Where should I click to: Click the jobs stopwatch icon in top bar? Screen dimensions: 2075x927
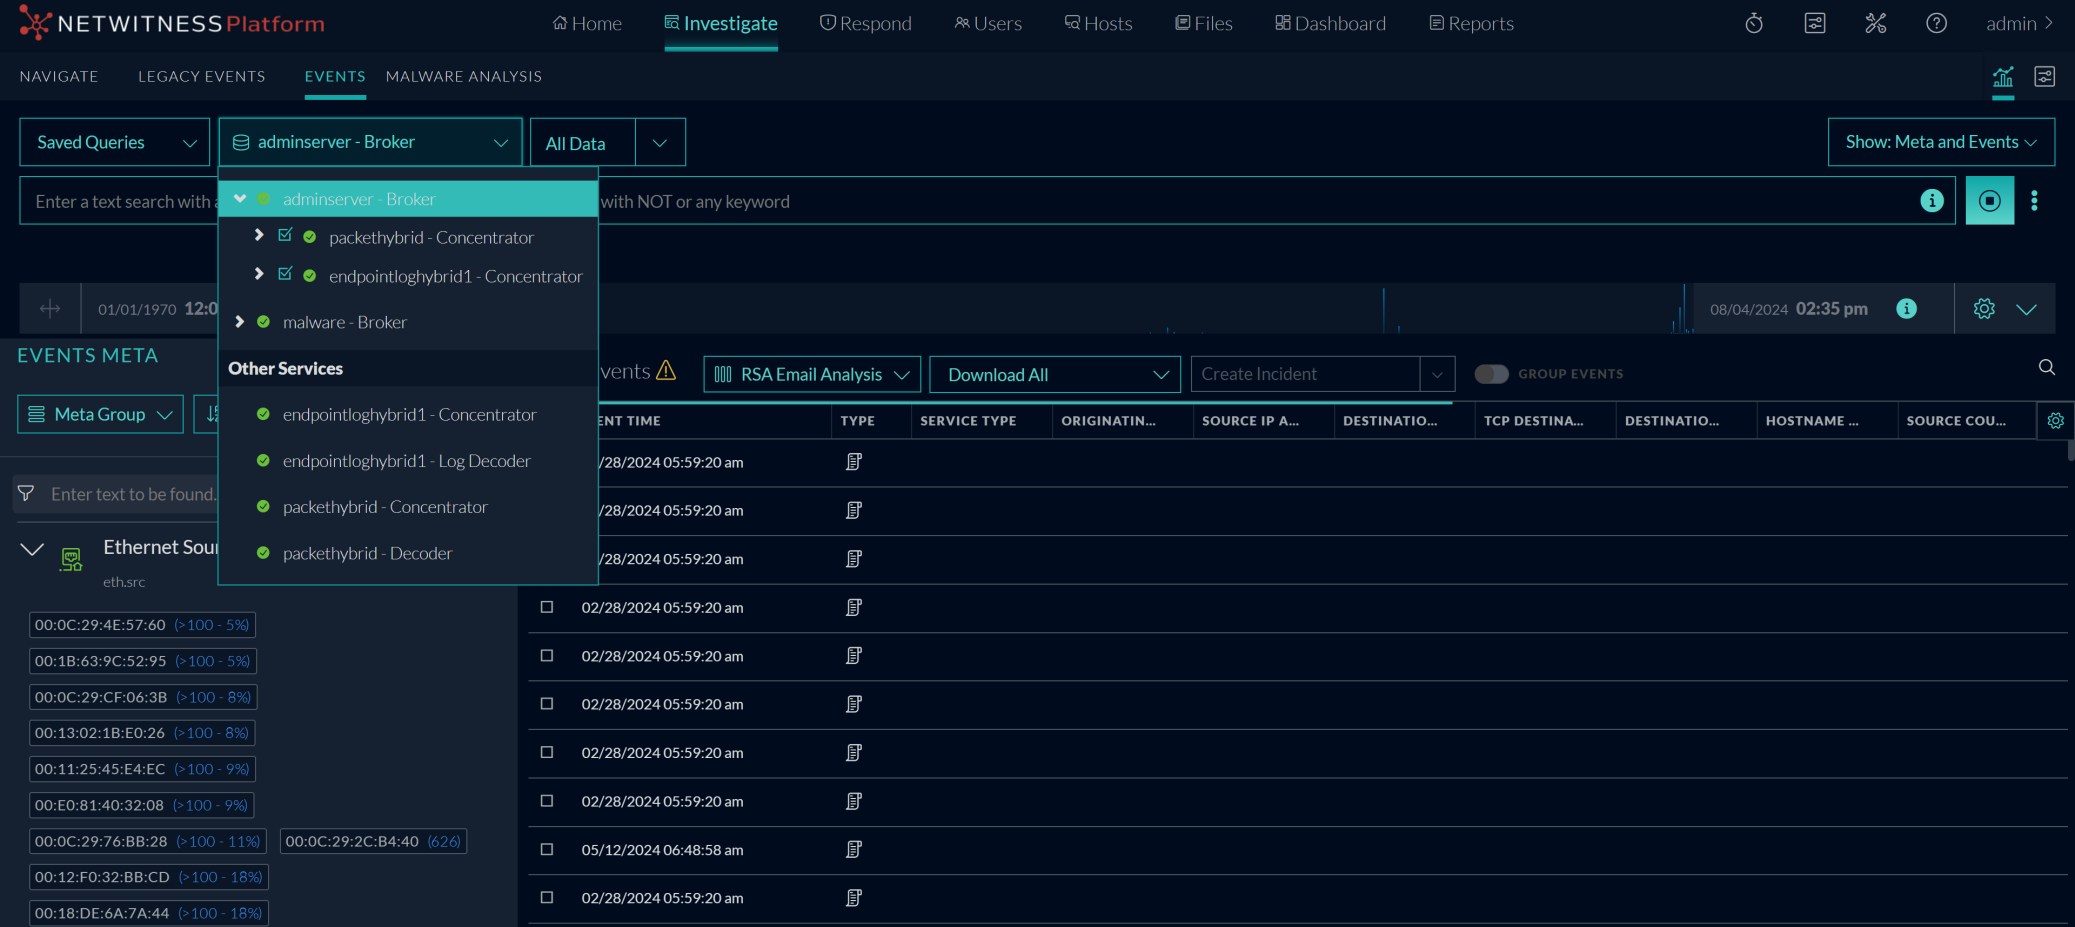tap(1754, 23)
